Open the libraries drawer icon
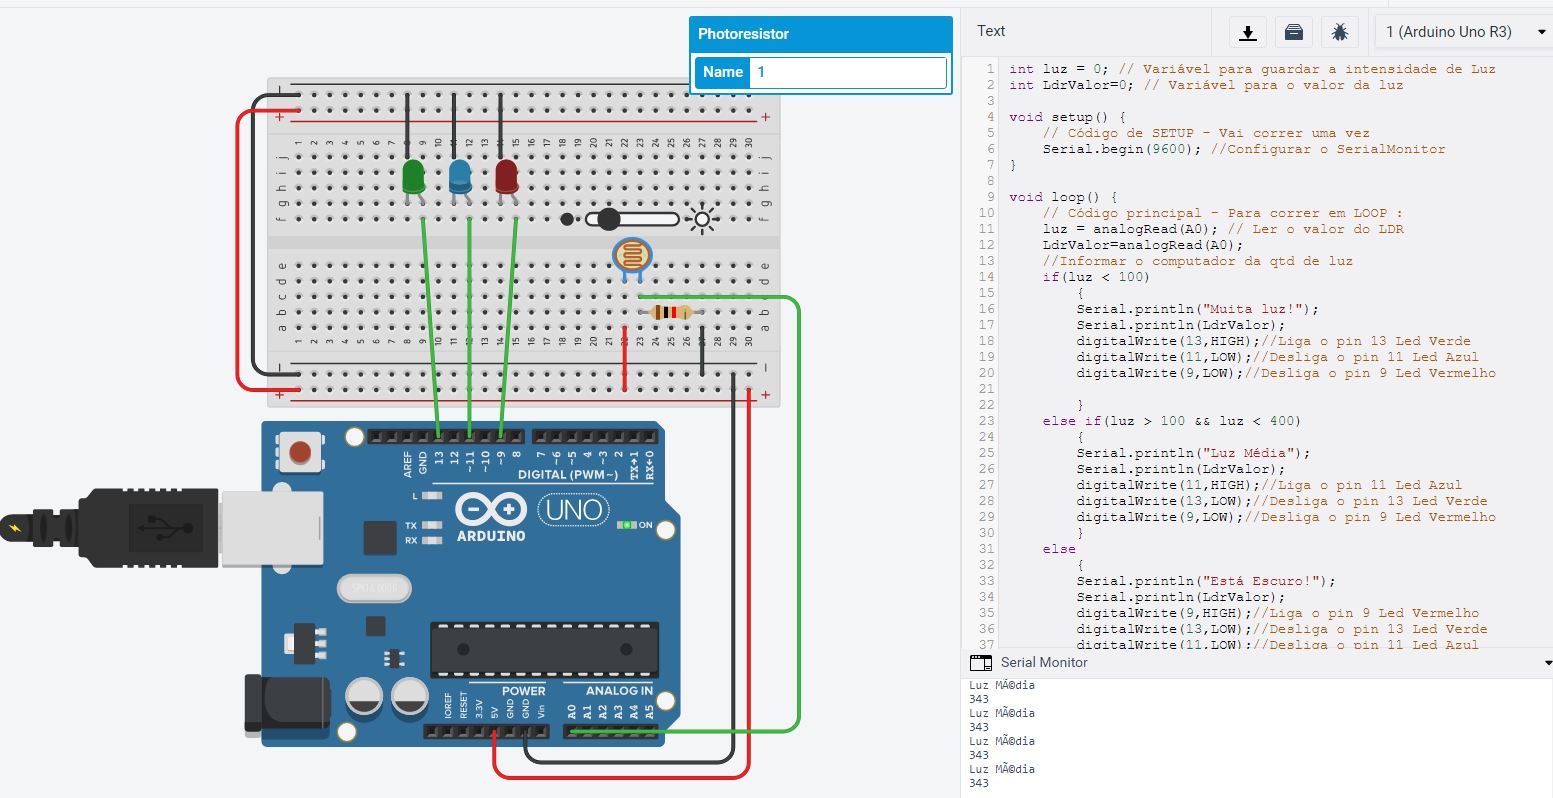The height and width of the screenshot is (798, 1553). click(1294, 33)
